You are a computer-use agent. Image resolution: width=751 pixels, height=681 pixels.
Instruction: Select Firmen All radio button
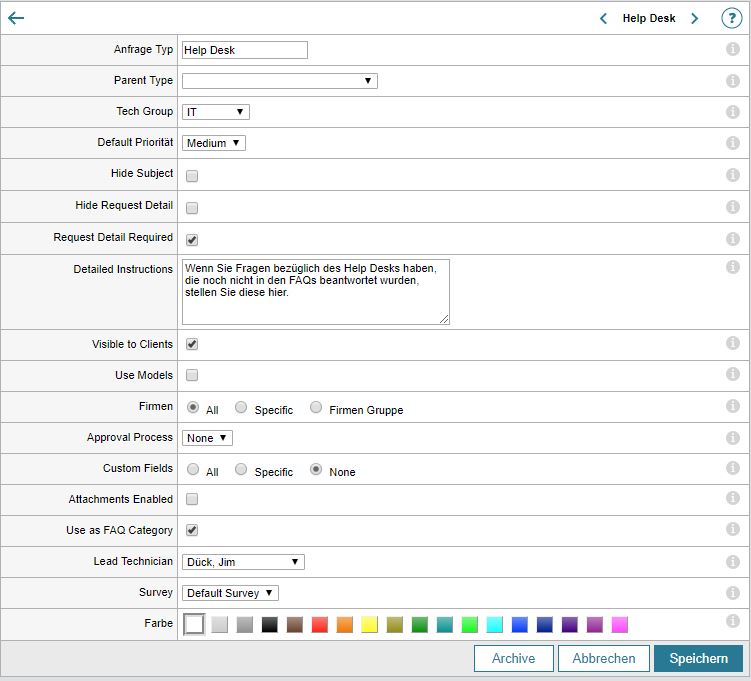click(x=193, y=407)
